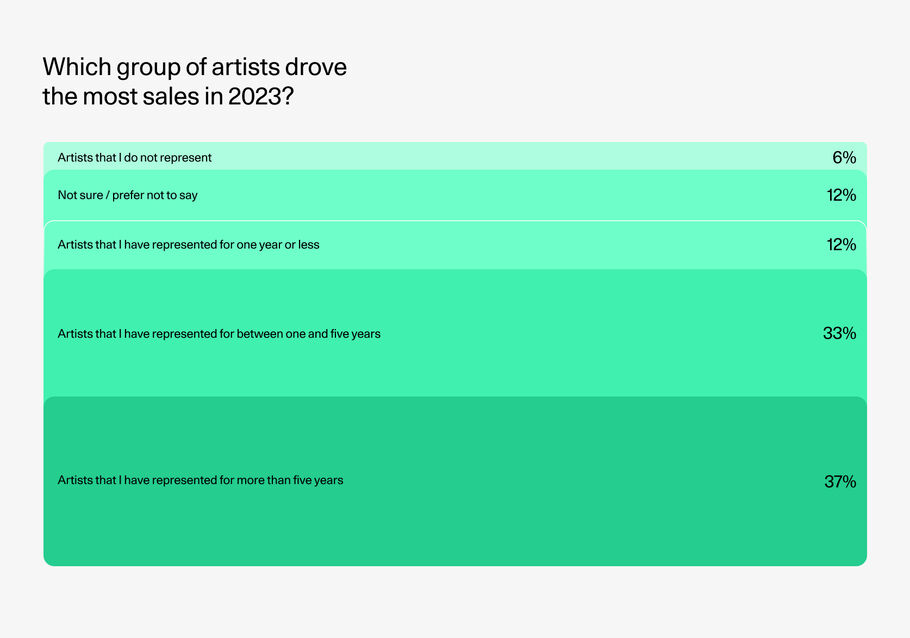Select the 12% value for one year or less
The height and width of the screenshot is (638, 910).
pyautogui.click(x=841, y=244)
